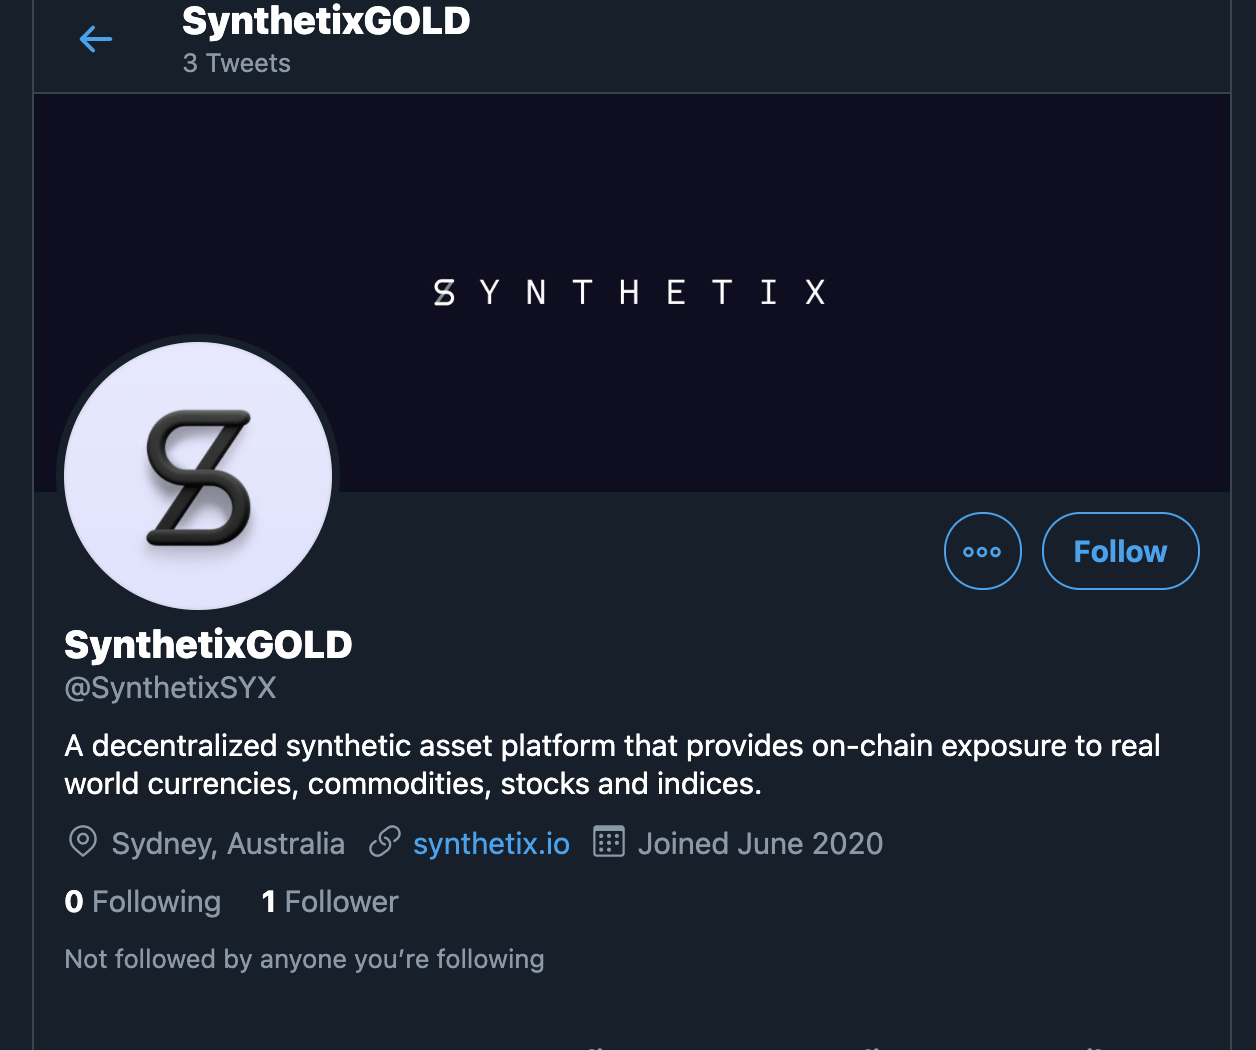The width and height of the screenshot is (1256, 1050).
Task: Click the Joined June 2020 text
Action: click(760, 844)
